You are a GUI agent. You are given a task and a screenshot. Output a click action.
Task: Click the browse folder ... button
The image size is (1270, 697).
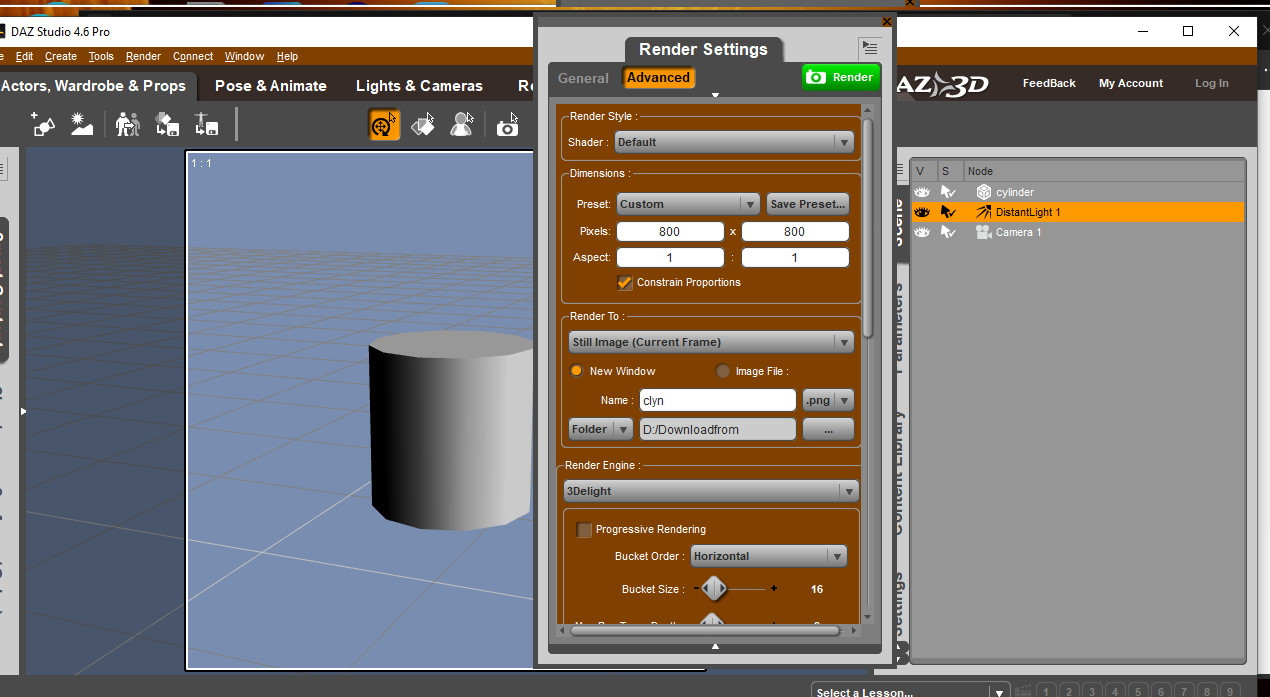pos(828,429)
